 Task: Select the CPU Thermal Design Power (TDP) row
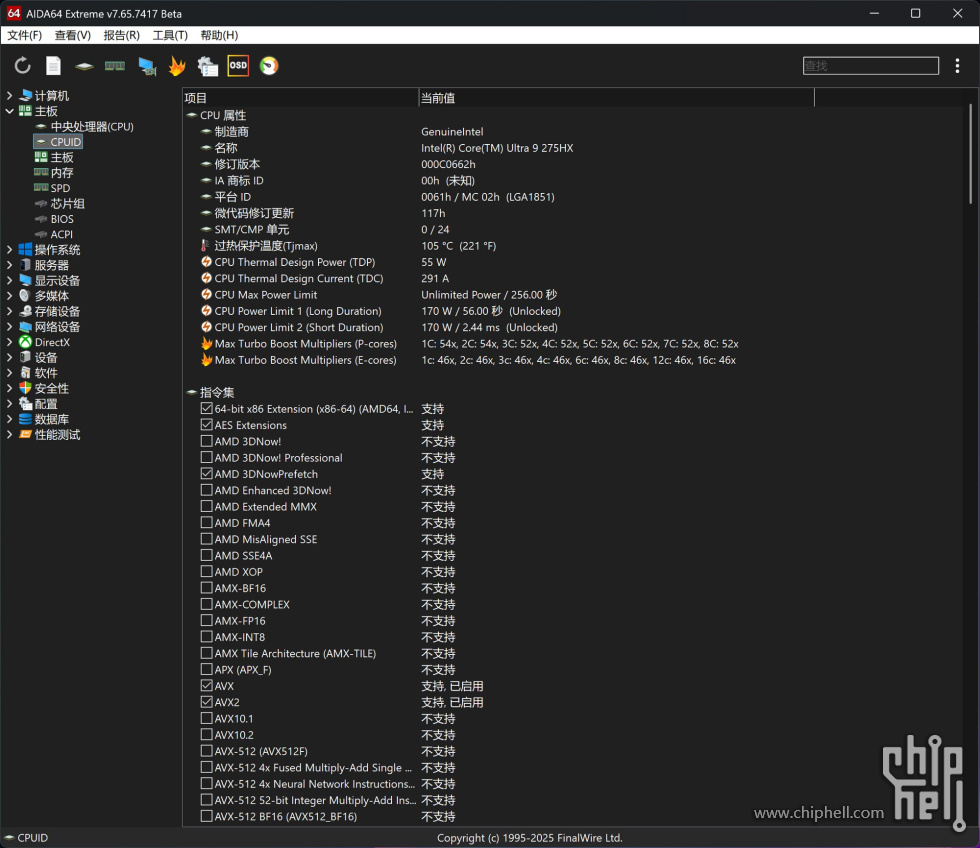499,262
